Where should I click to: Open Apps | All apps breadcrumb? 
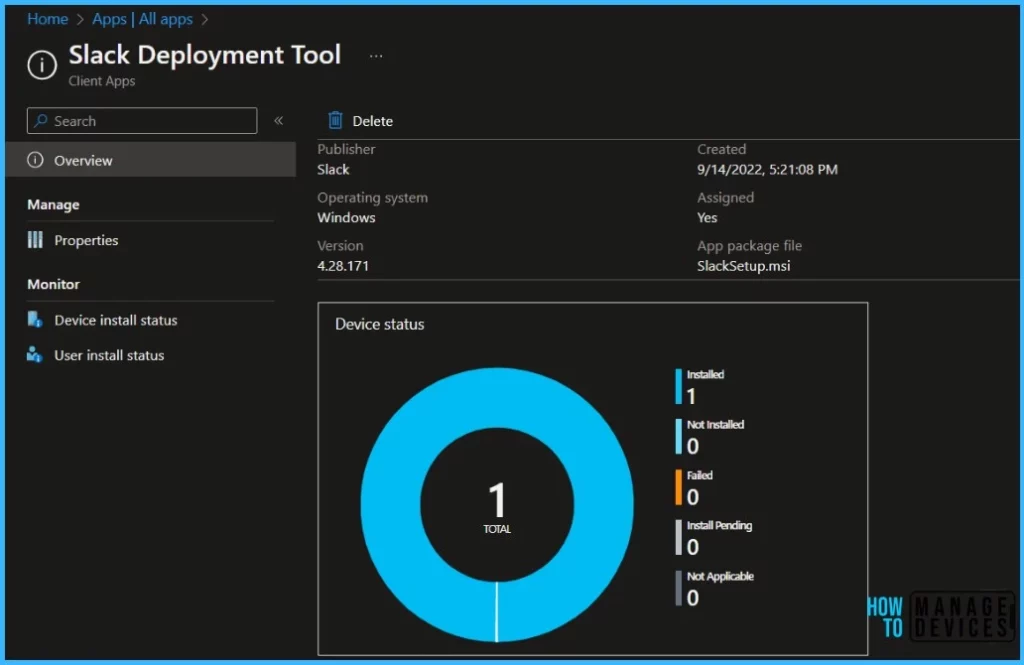(142, 19)
